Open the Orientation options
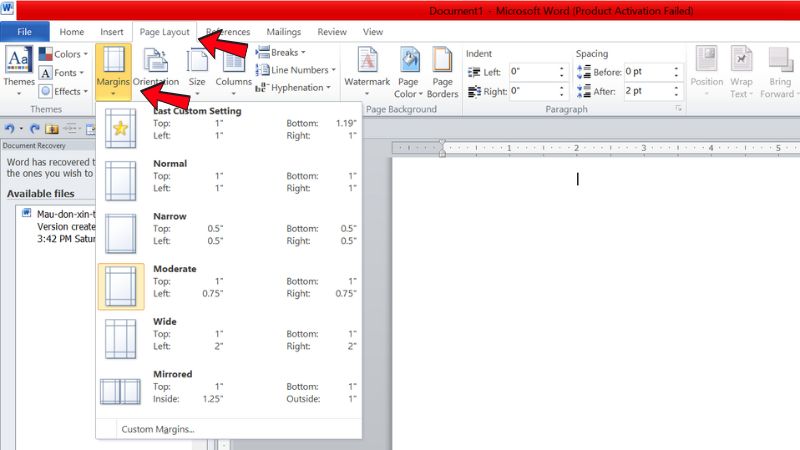Image resolution: width=800 pixels, height=450 pixels. (x=156, y=71)
